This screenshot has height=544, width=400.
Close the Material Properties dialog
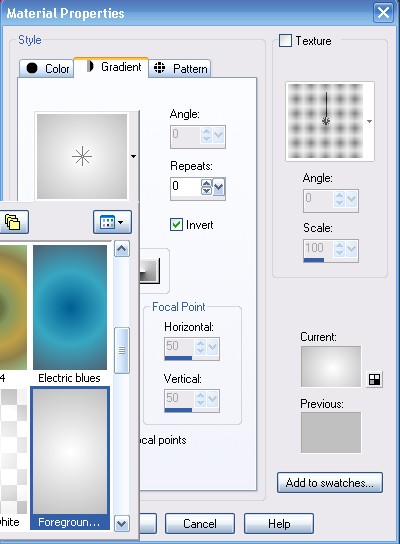click(x=383, y=13)
